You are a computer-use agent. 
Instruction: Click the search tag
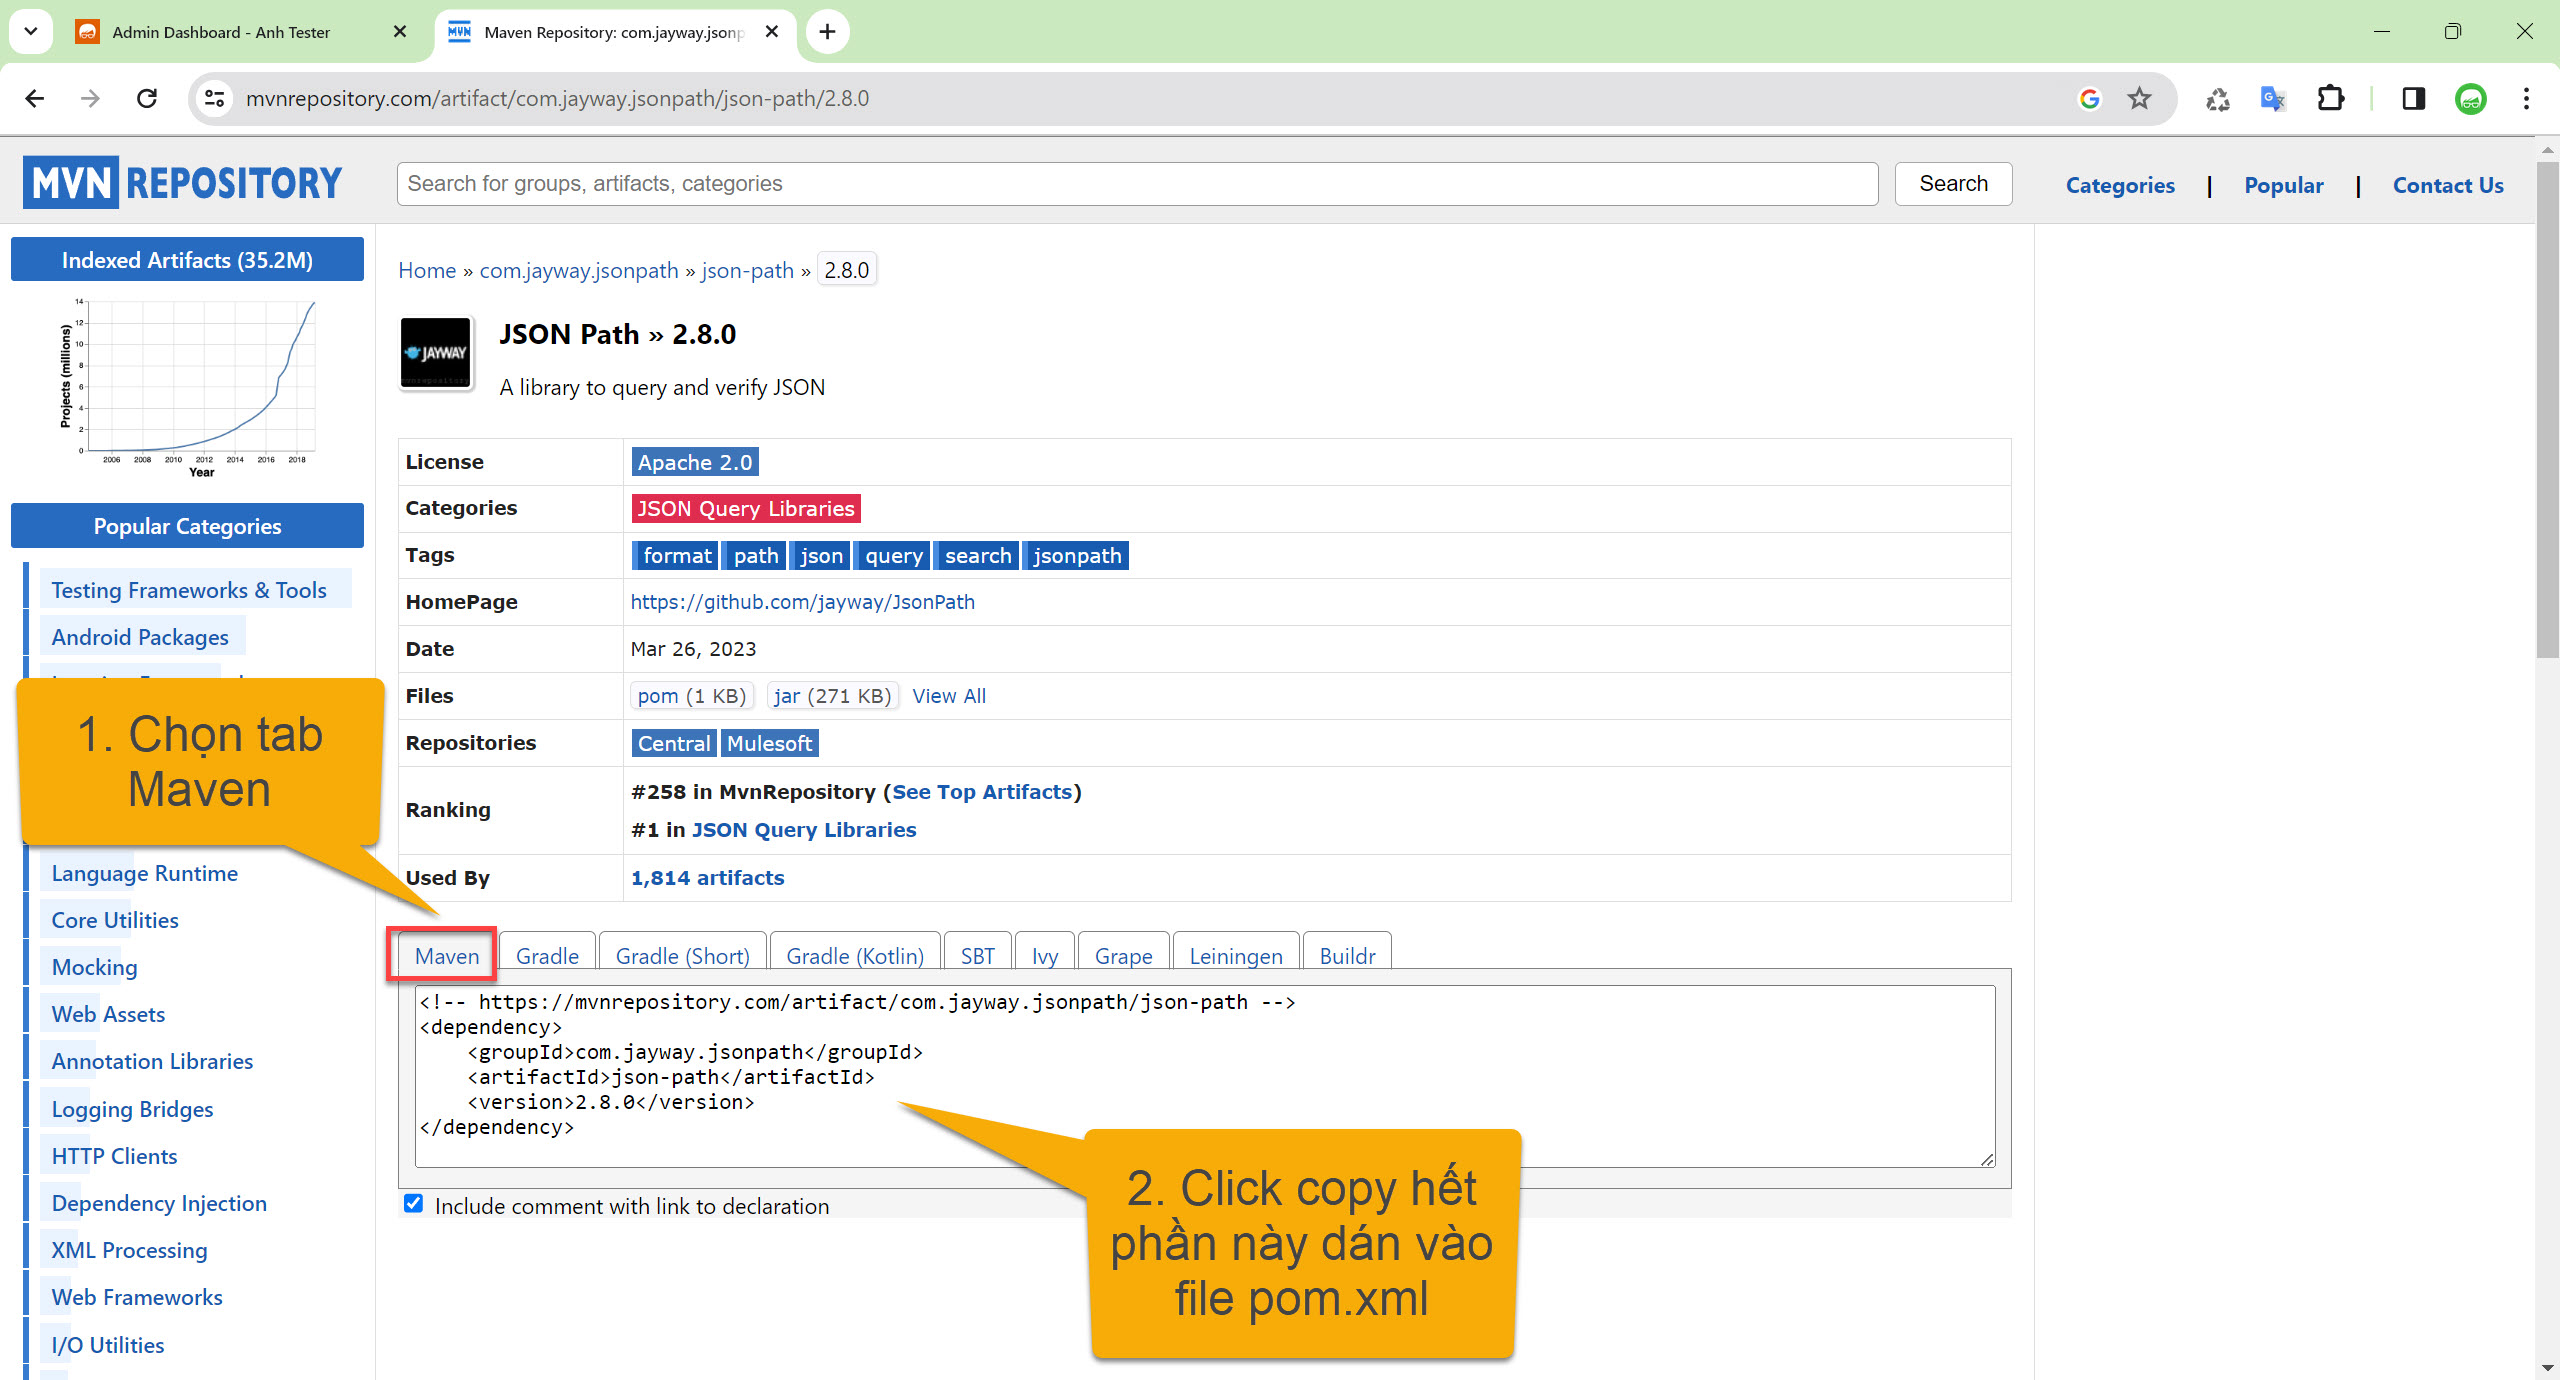(977, 555)
